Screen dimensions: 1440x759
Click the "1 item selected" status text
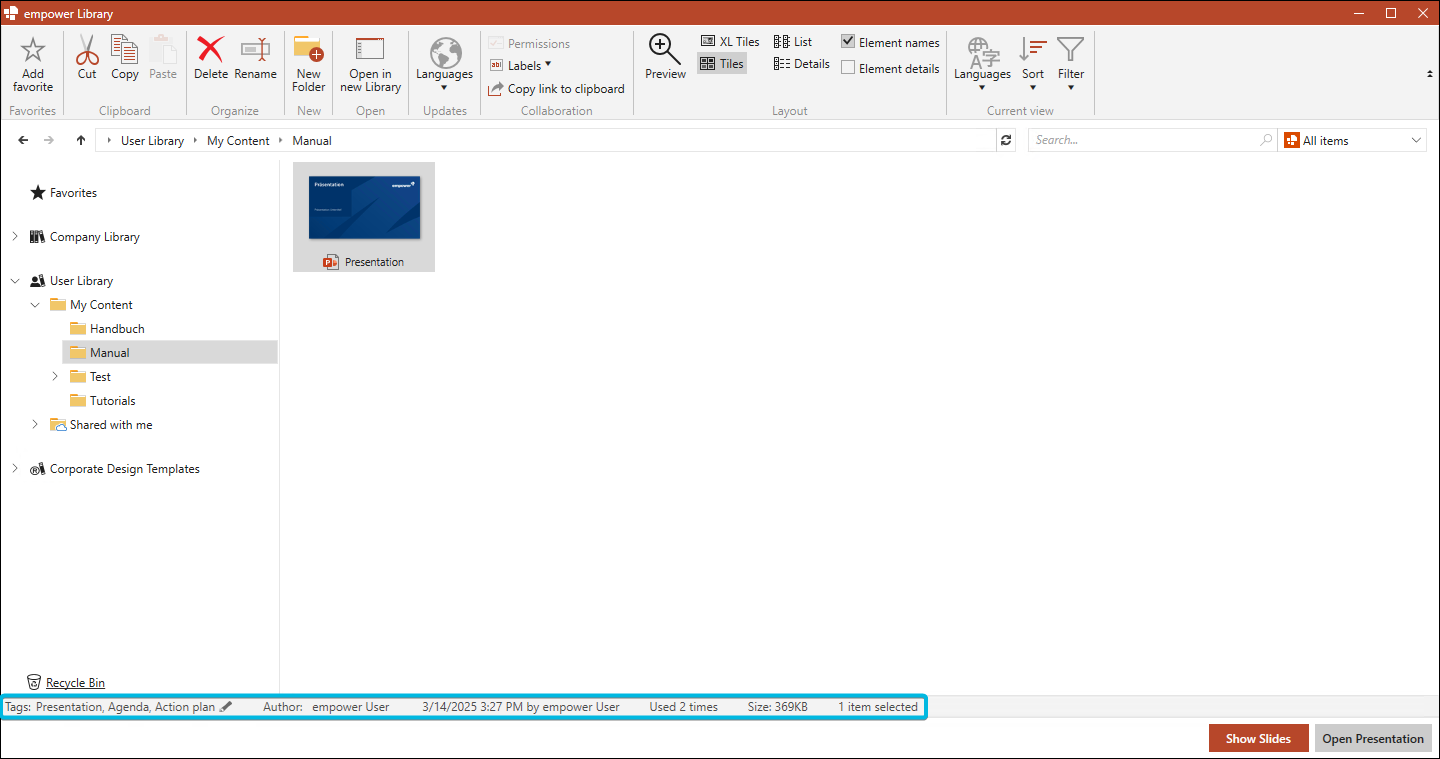pyautogui.click(x=878, y=707)
